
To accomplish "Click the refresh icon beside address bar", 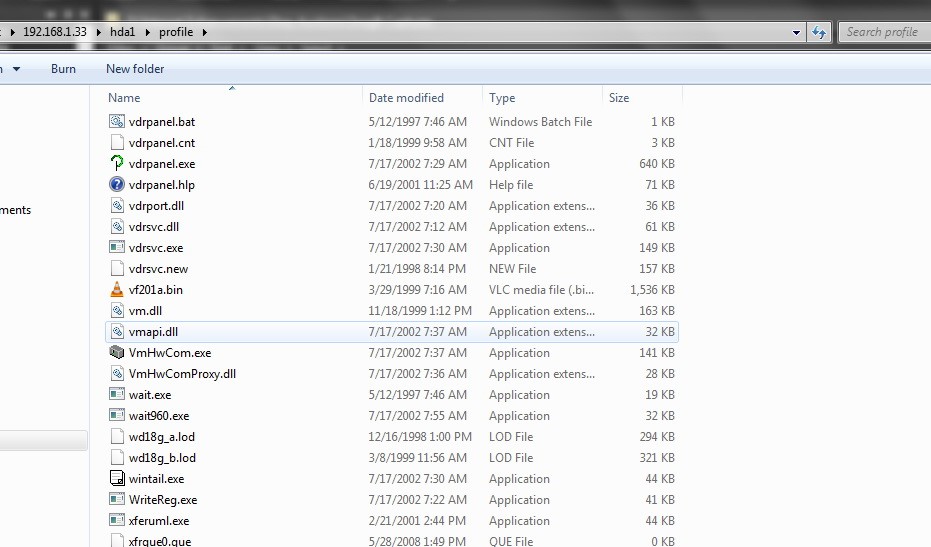I will click(819, 32).
